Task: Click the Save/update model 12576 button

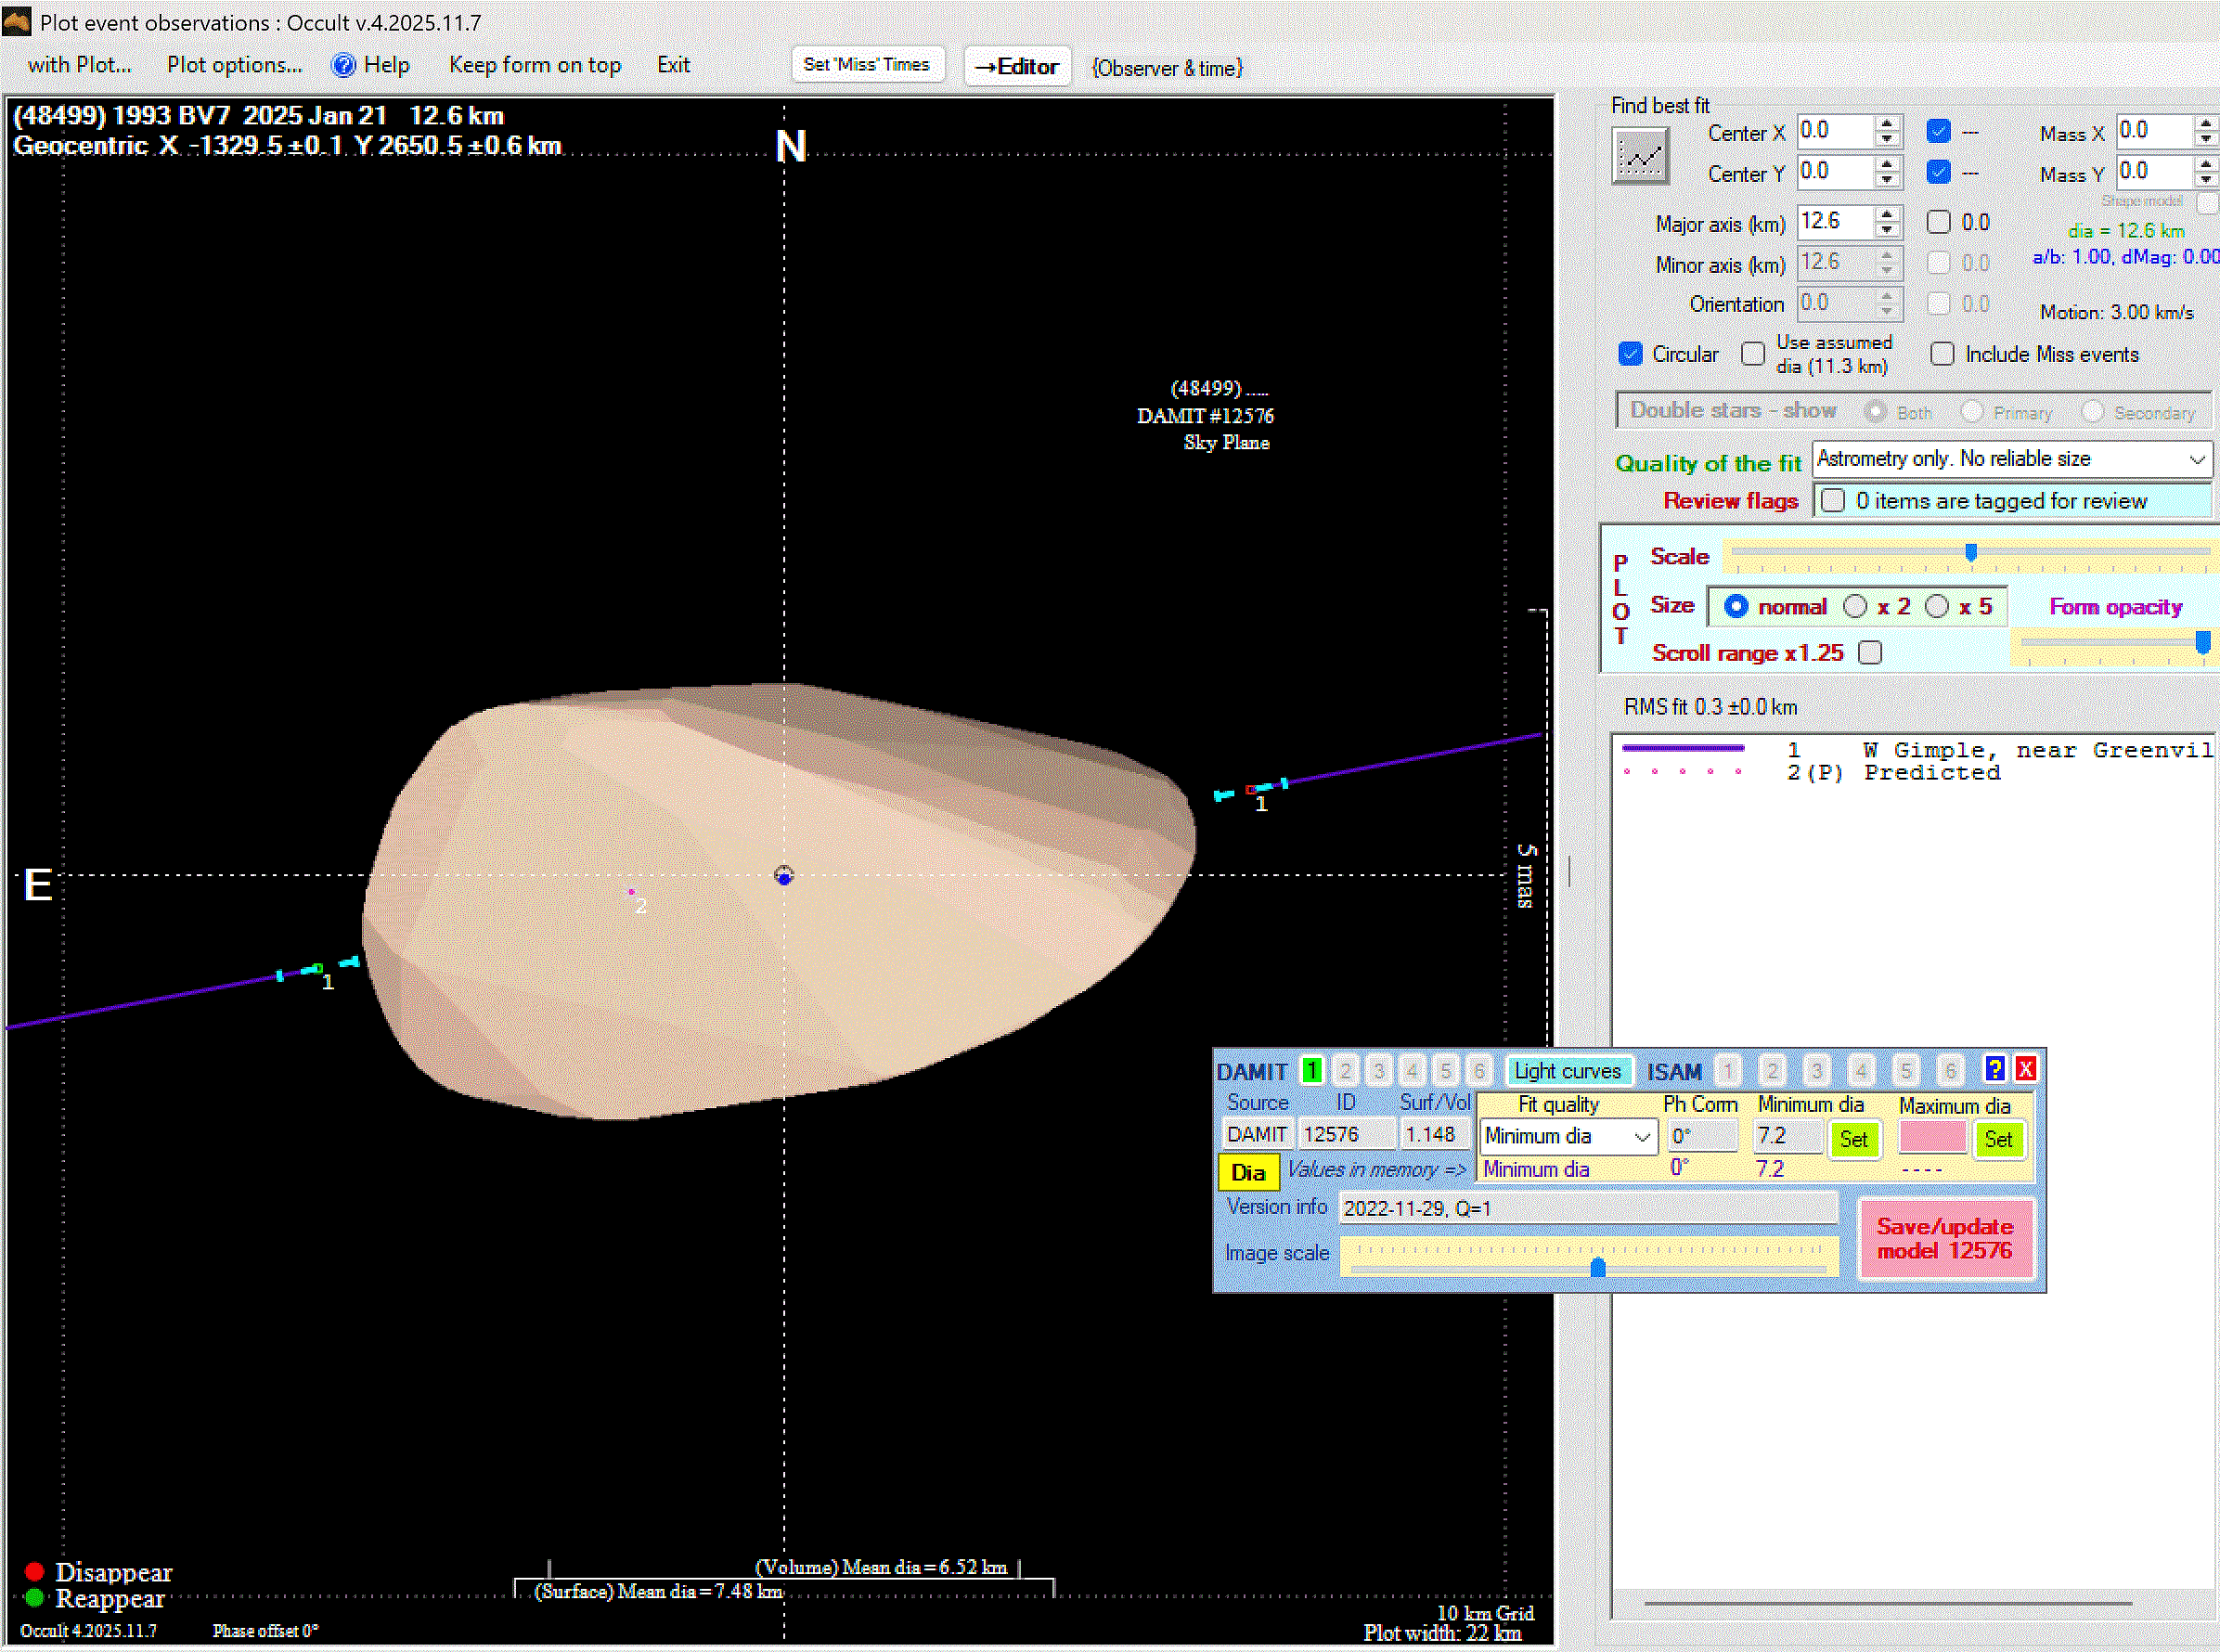Action: click(x=1944, y=1239)
